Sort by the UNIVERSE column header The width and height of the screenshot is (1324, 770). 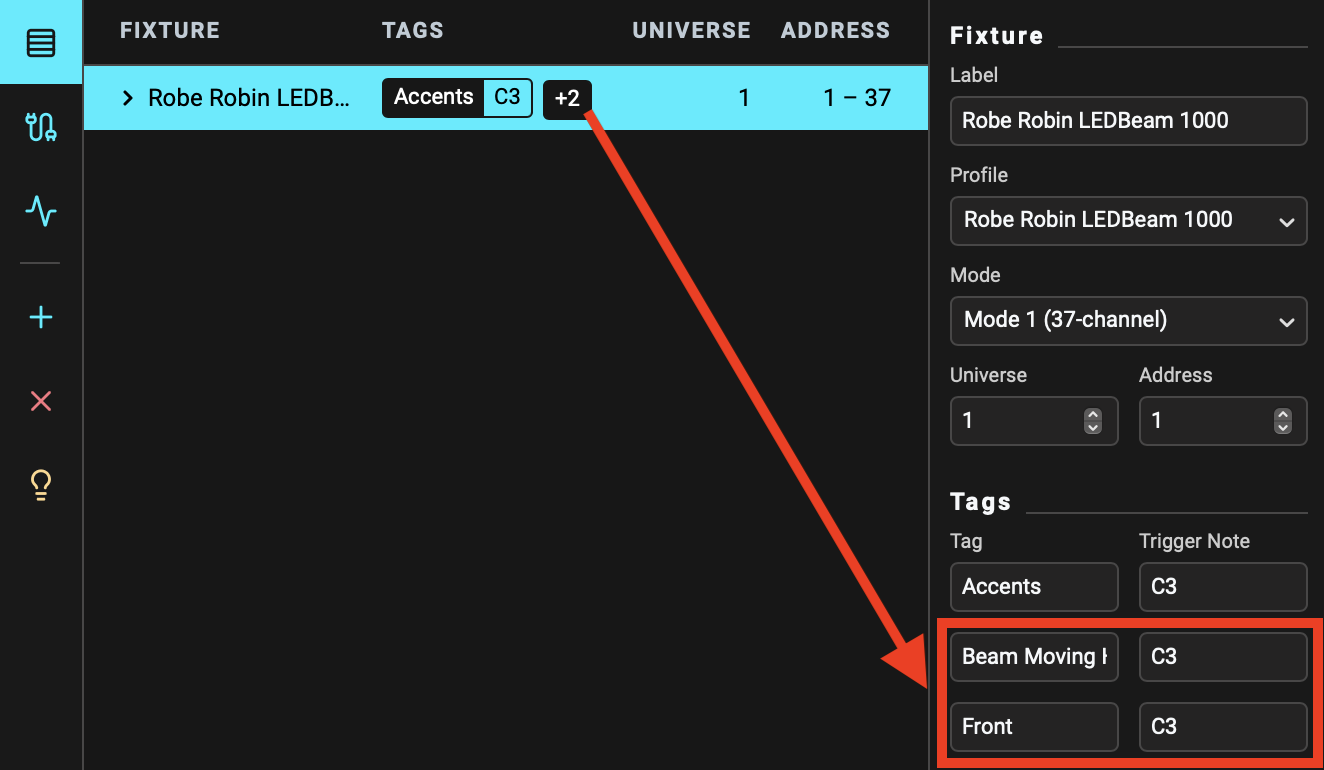coord(691,31)
